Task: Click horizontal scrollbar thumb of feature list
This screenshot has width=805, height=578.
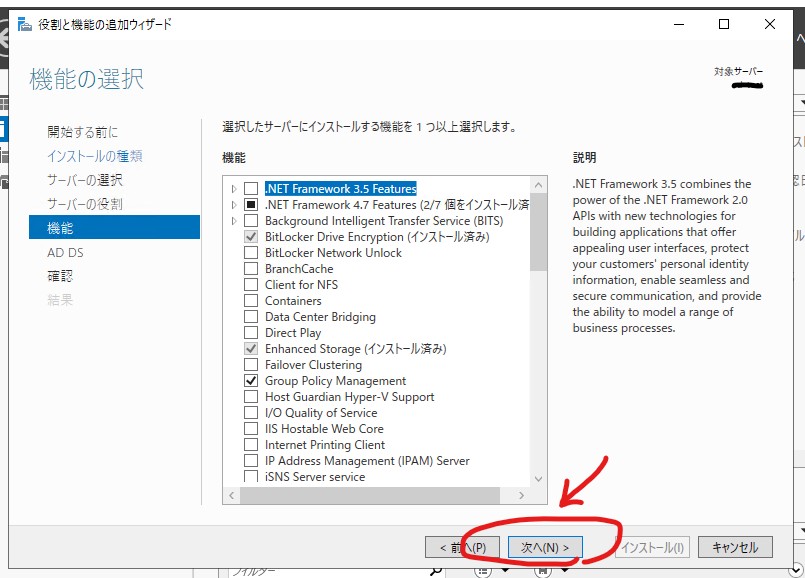Action: click(370, 495)
